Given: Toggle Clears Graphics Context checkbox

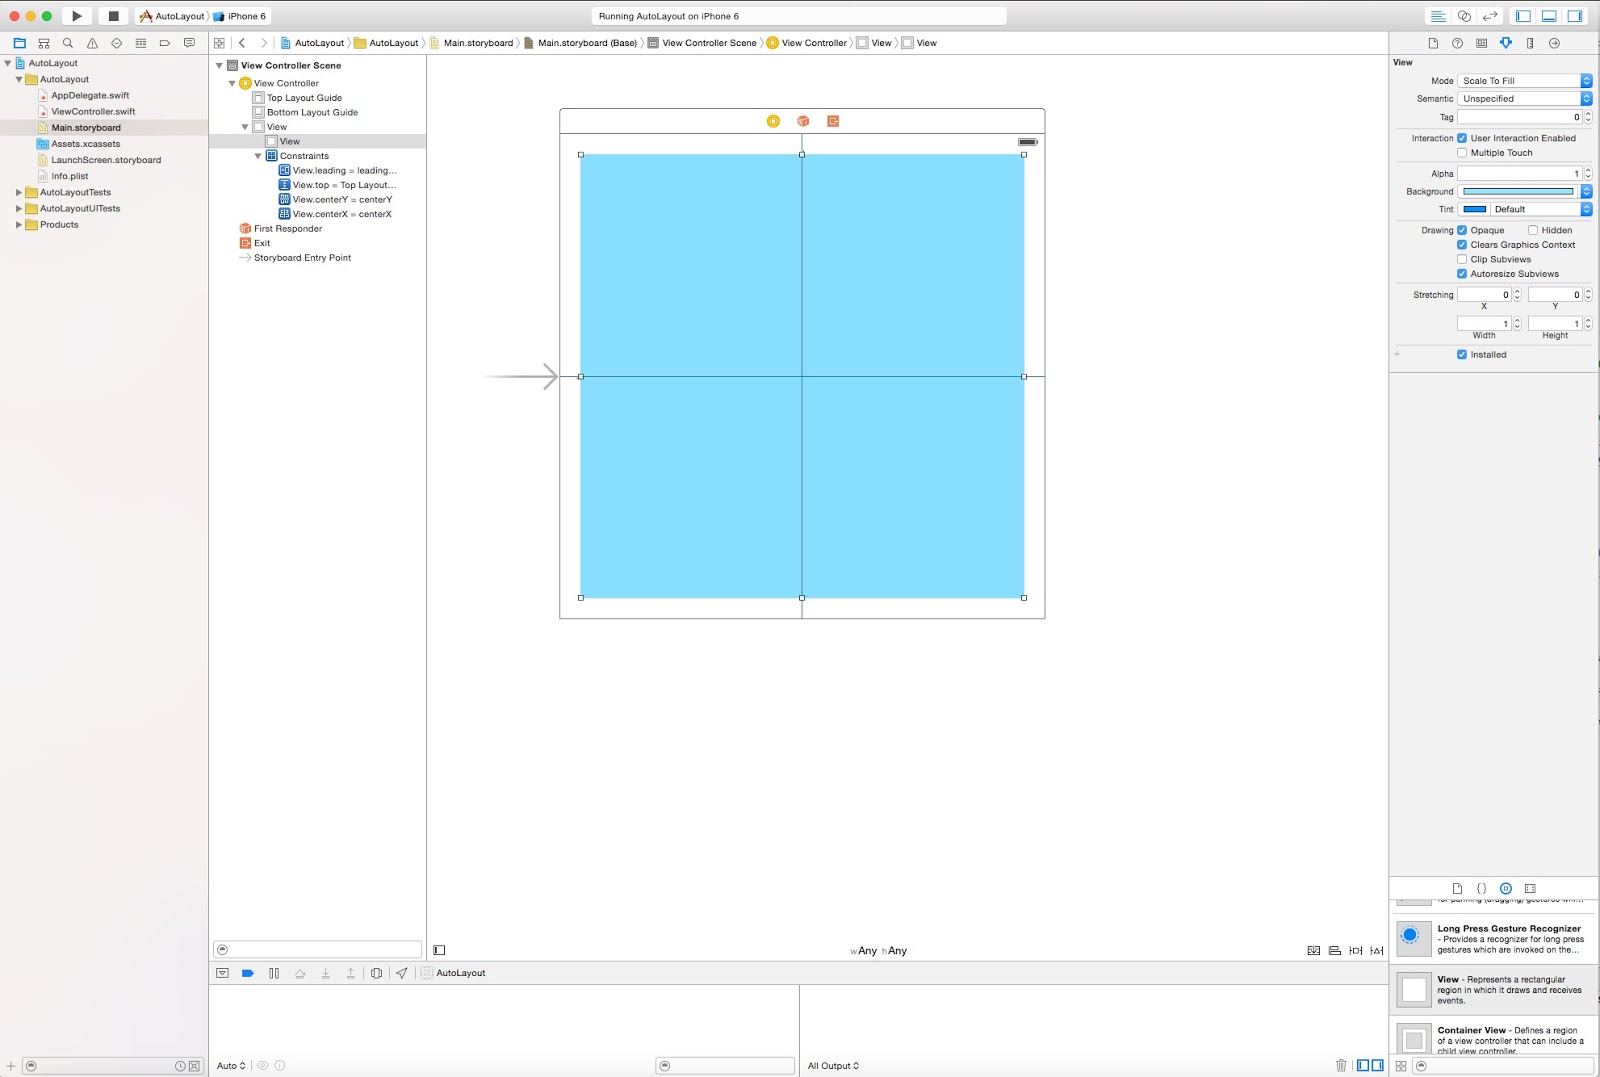Looking at the screenshot, I should (1462, 245).
